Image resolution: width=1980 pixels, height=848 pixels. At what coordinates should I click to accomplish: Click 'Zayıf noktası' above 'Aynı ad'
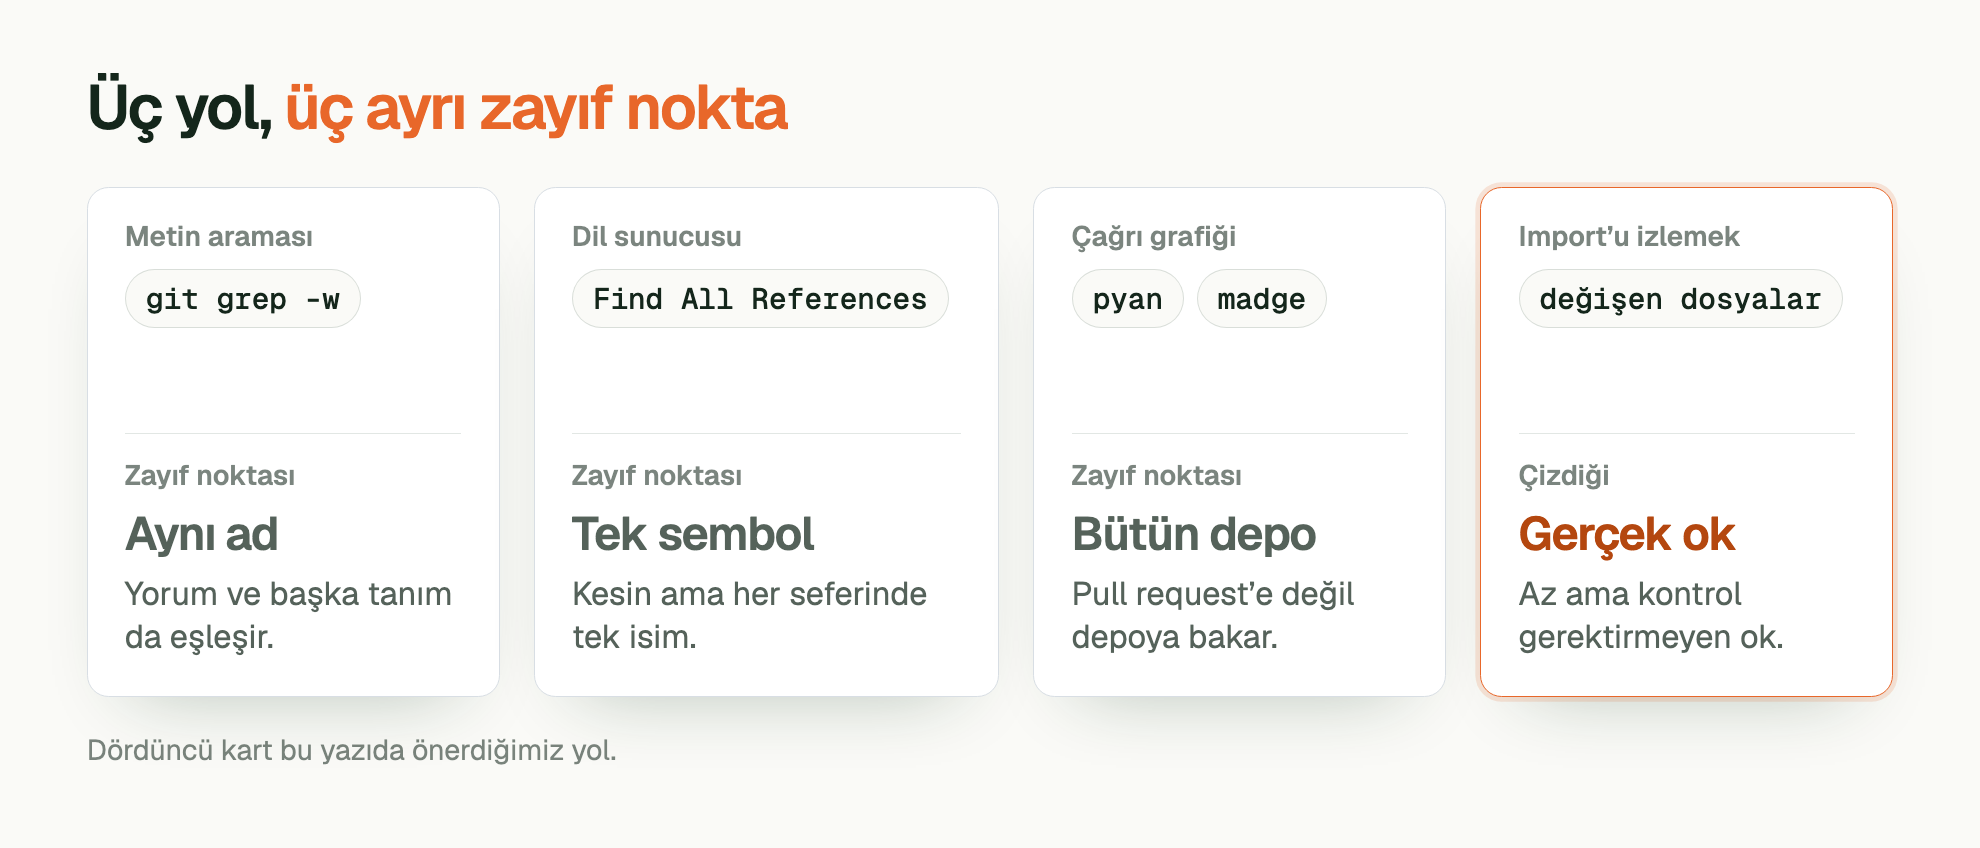[x=210, y=476]
